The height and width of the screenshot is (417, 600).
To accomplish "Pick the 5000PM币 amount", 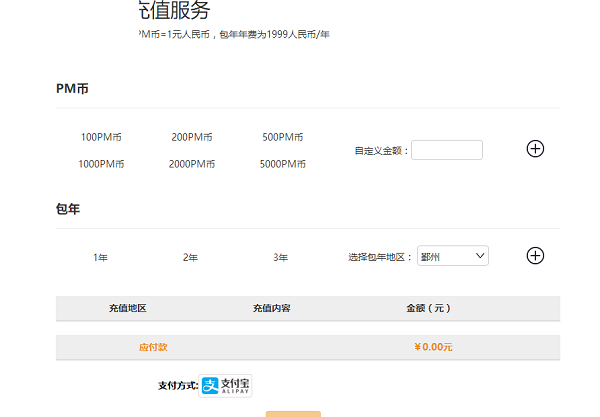I will 282,164.
